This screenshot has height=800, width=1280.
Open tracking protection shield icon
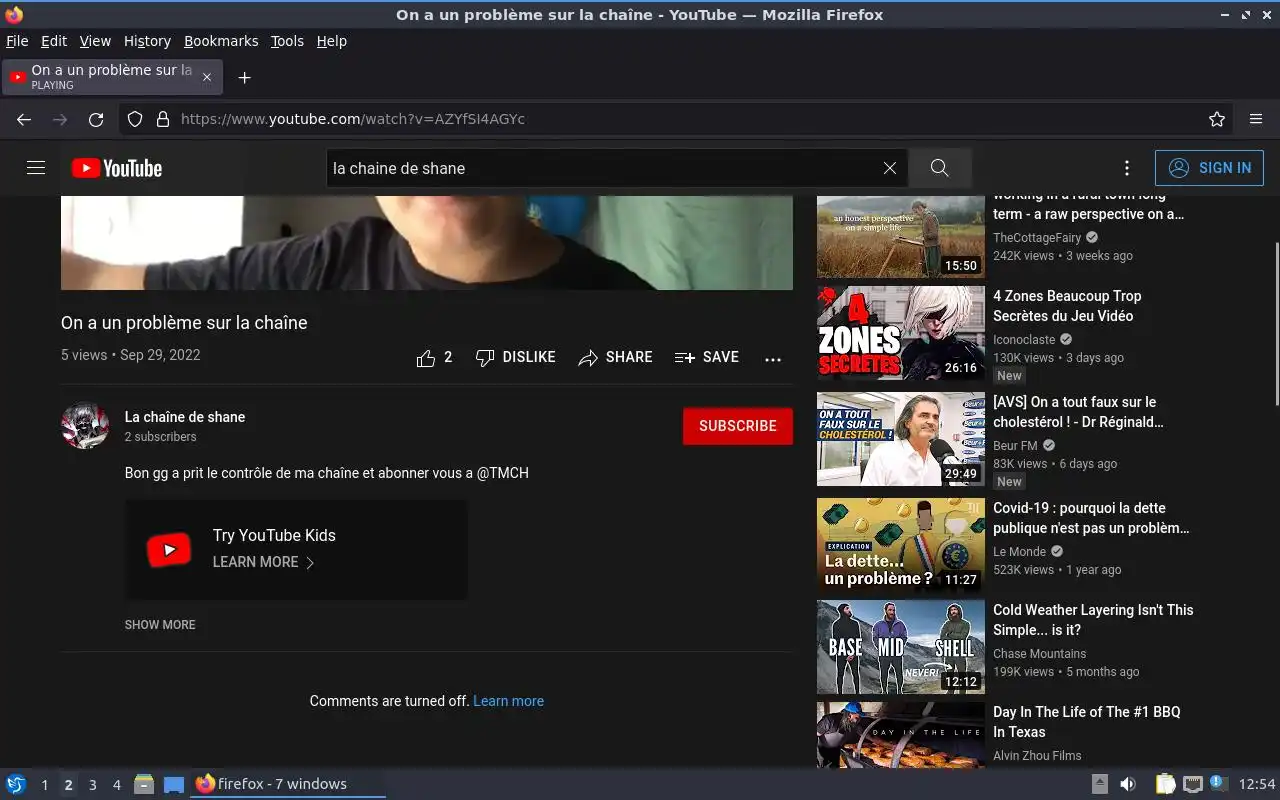(x=135, y=119)
